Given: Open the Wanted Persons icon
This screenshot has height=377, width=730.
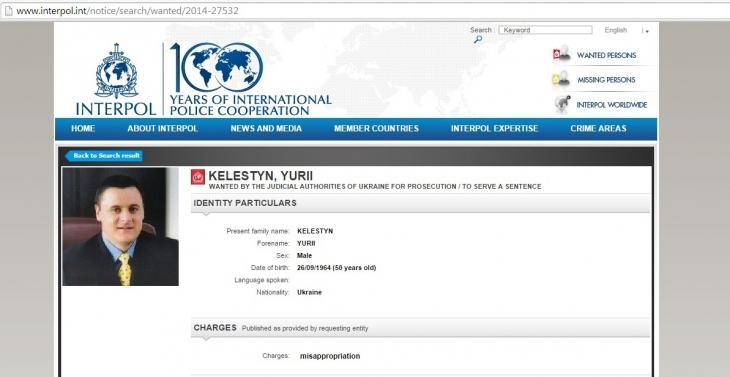Looking at the screenshot, I should pyautogui.click(x=562, y=54).
